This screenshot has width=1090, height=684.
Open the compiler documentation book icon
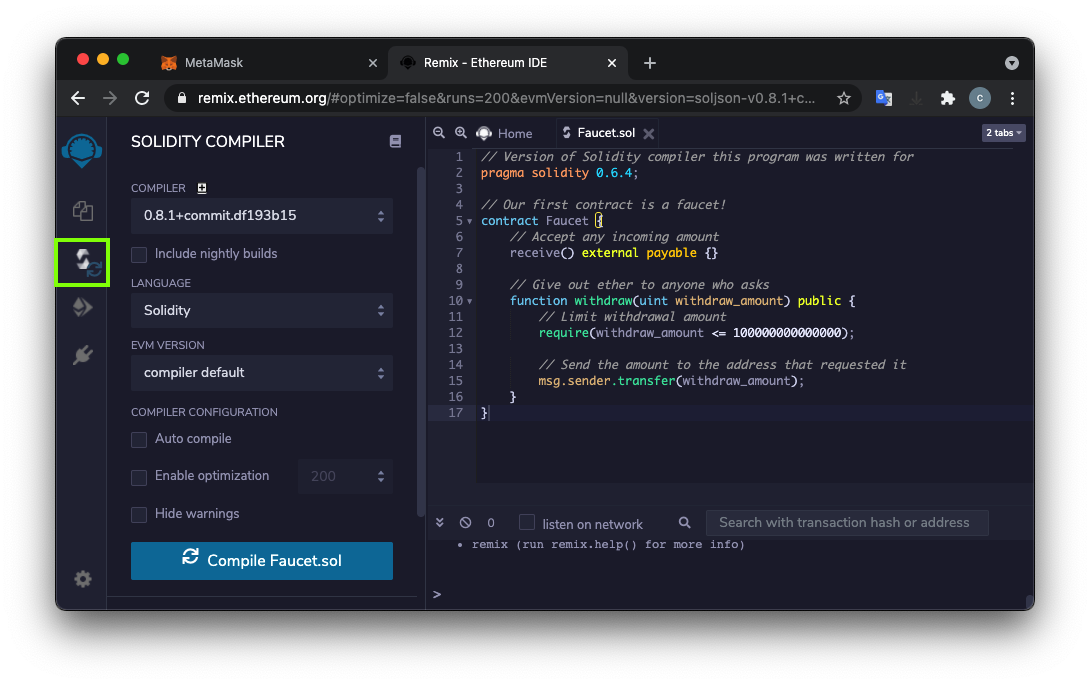pyautogui.click(x=395, y=142)
